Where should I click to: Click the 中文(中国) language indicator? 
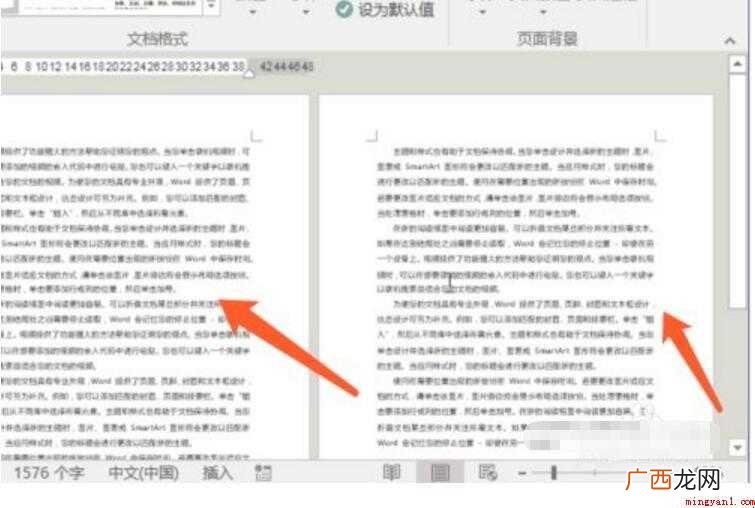143,472
